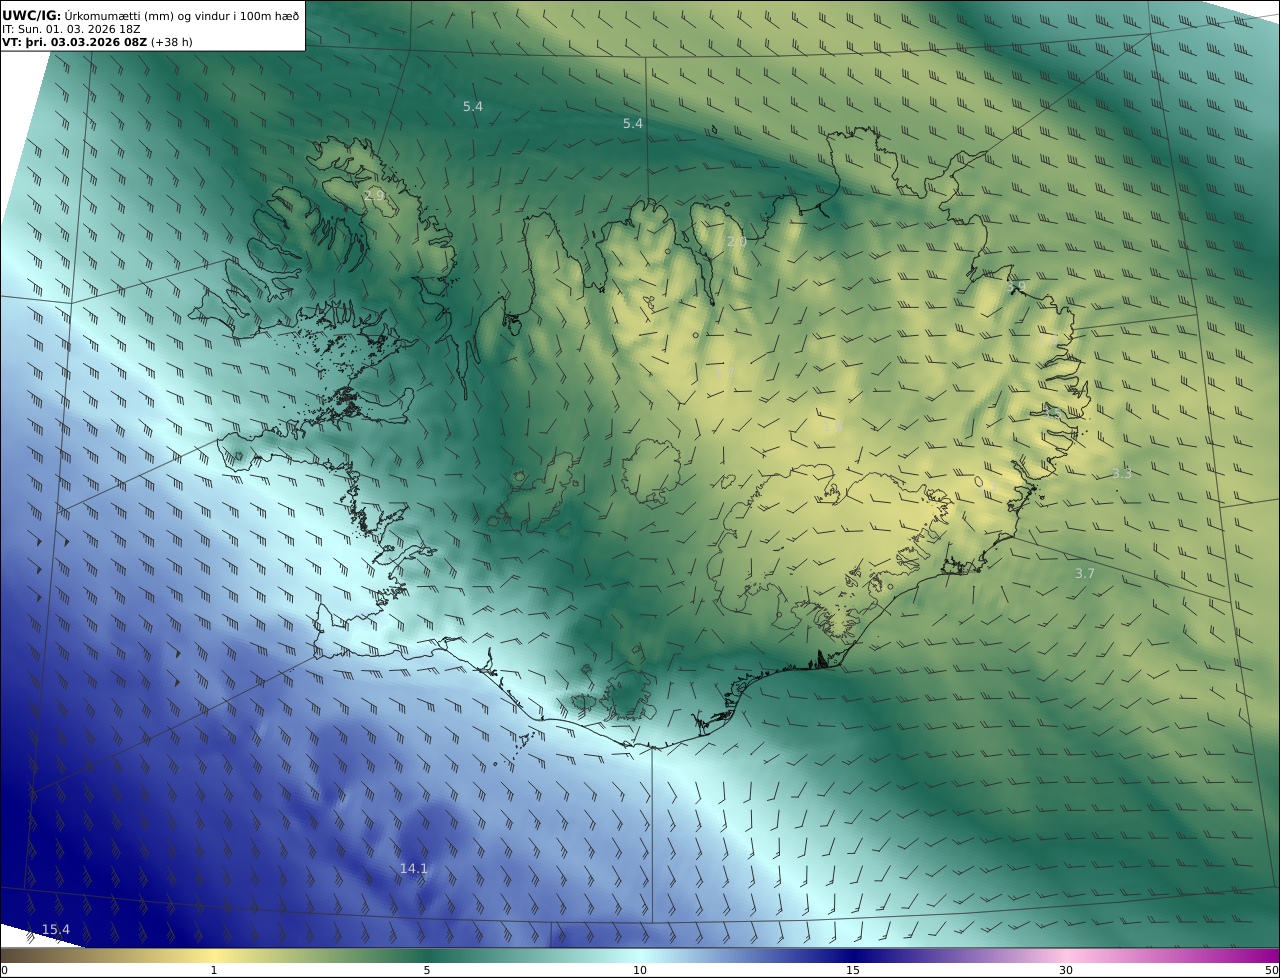Click the '(+38 h)' forecast offset text
Screen dimensions: 1280x978
coord(172,42)
